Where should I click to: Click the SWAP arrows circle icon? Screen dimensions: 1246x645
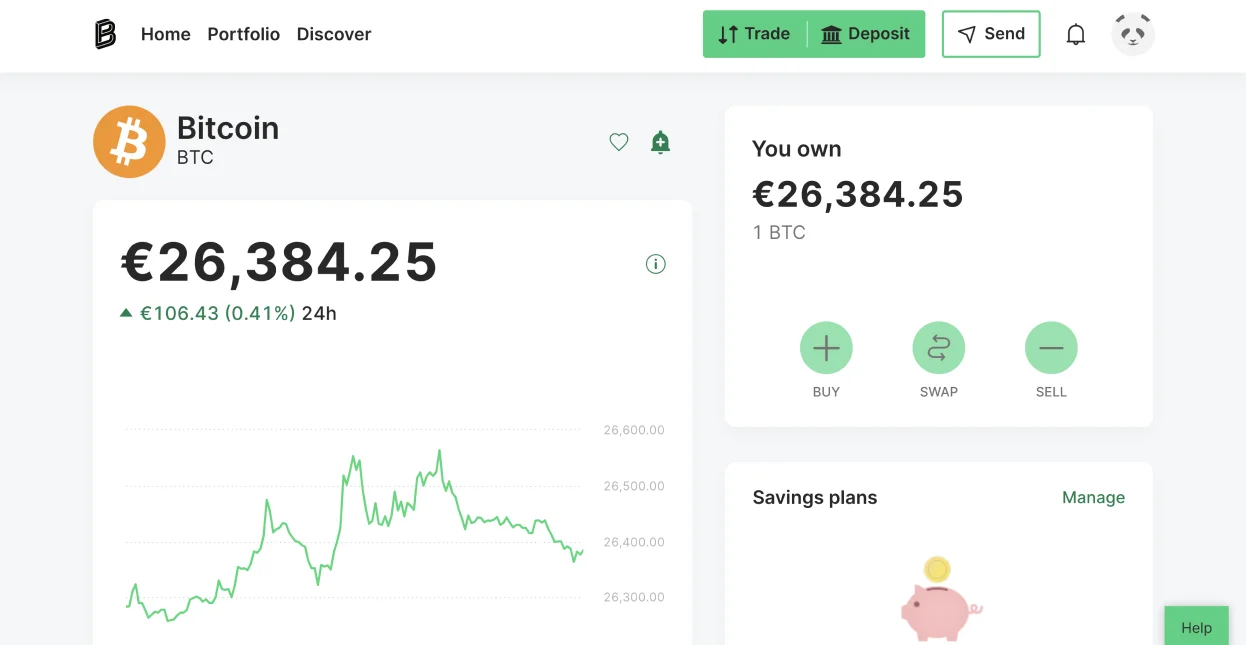tap(939, 348)
